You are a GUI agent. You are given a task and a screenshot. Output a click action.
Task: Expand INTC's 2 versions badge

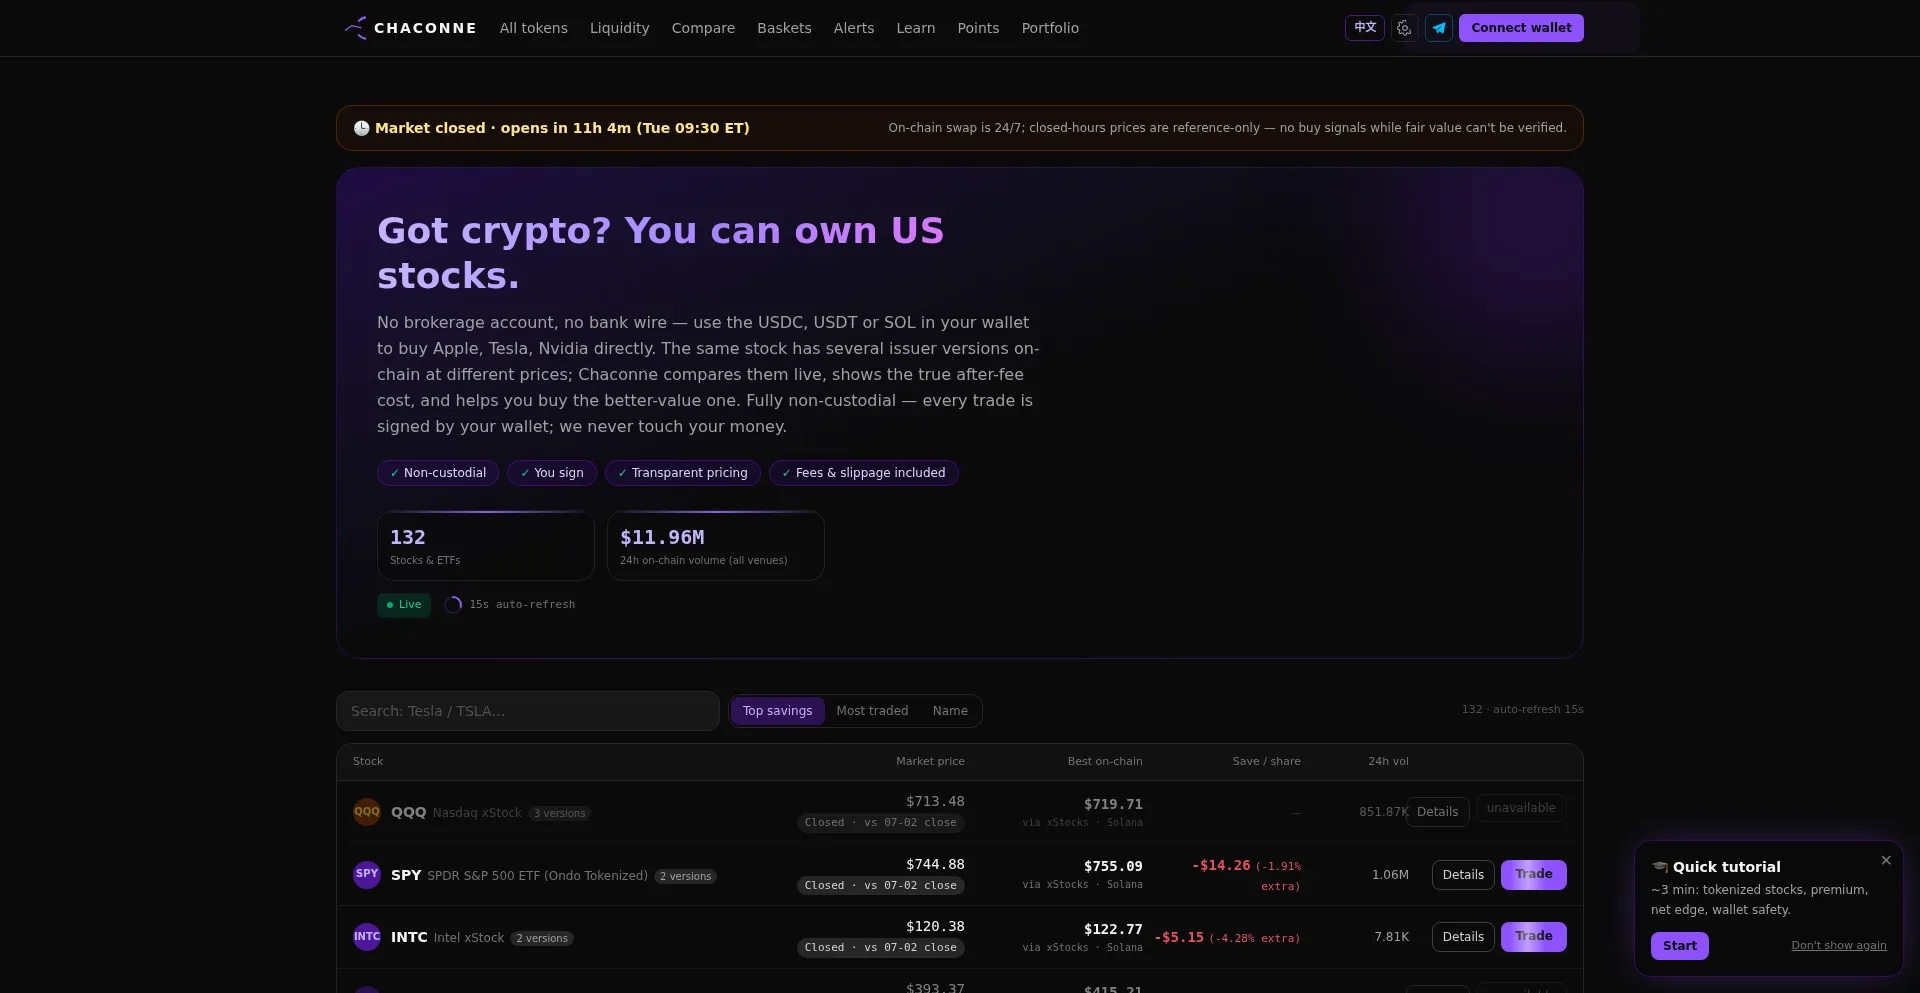click(542, 939)
